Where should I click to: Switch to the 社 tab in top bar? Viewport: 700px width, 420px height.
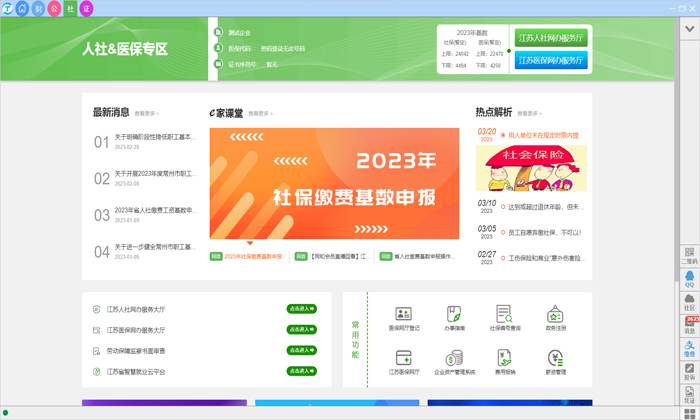pyautogui.click(x=70, y=8)
